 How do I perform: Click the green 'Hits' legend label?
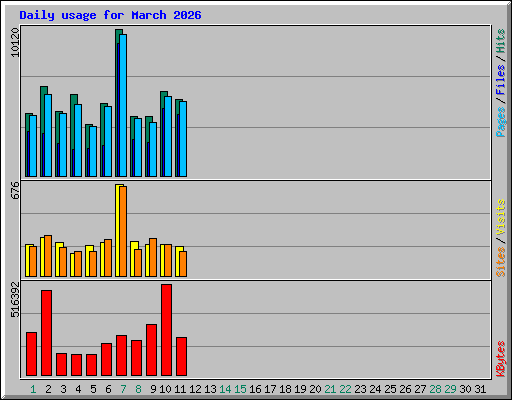pyautogui.click(x=501, y=41)
